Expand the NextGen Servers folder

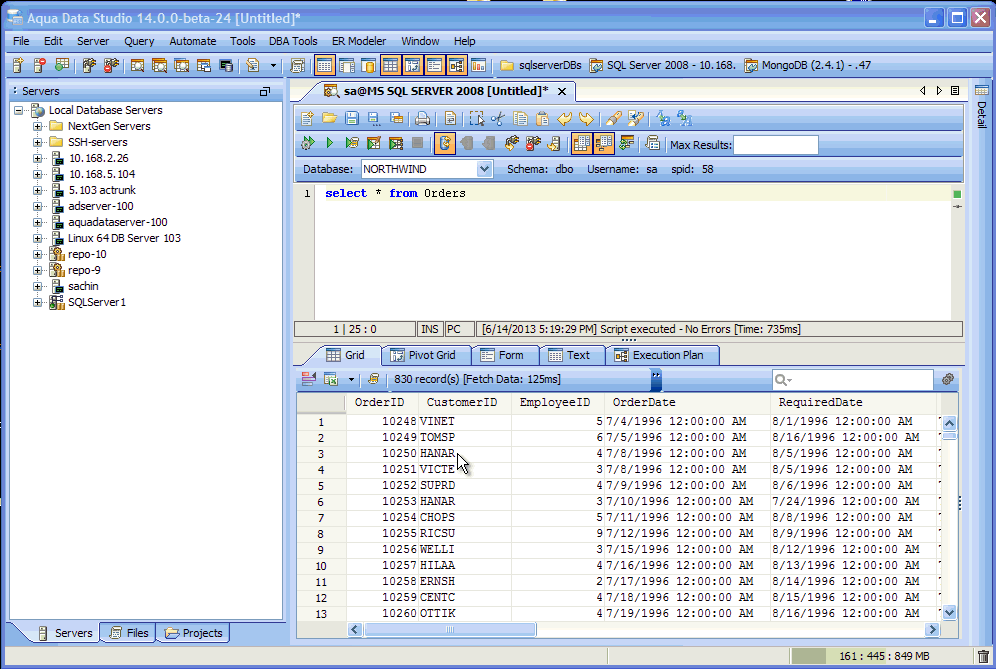click(37, 126)
